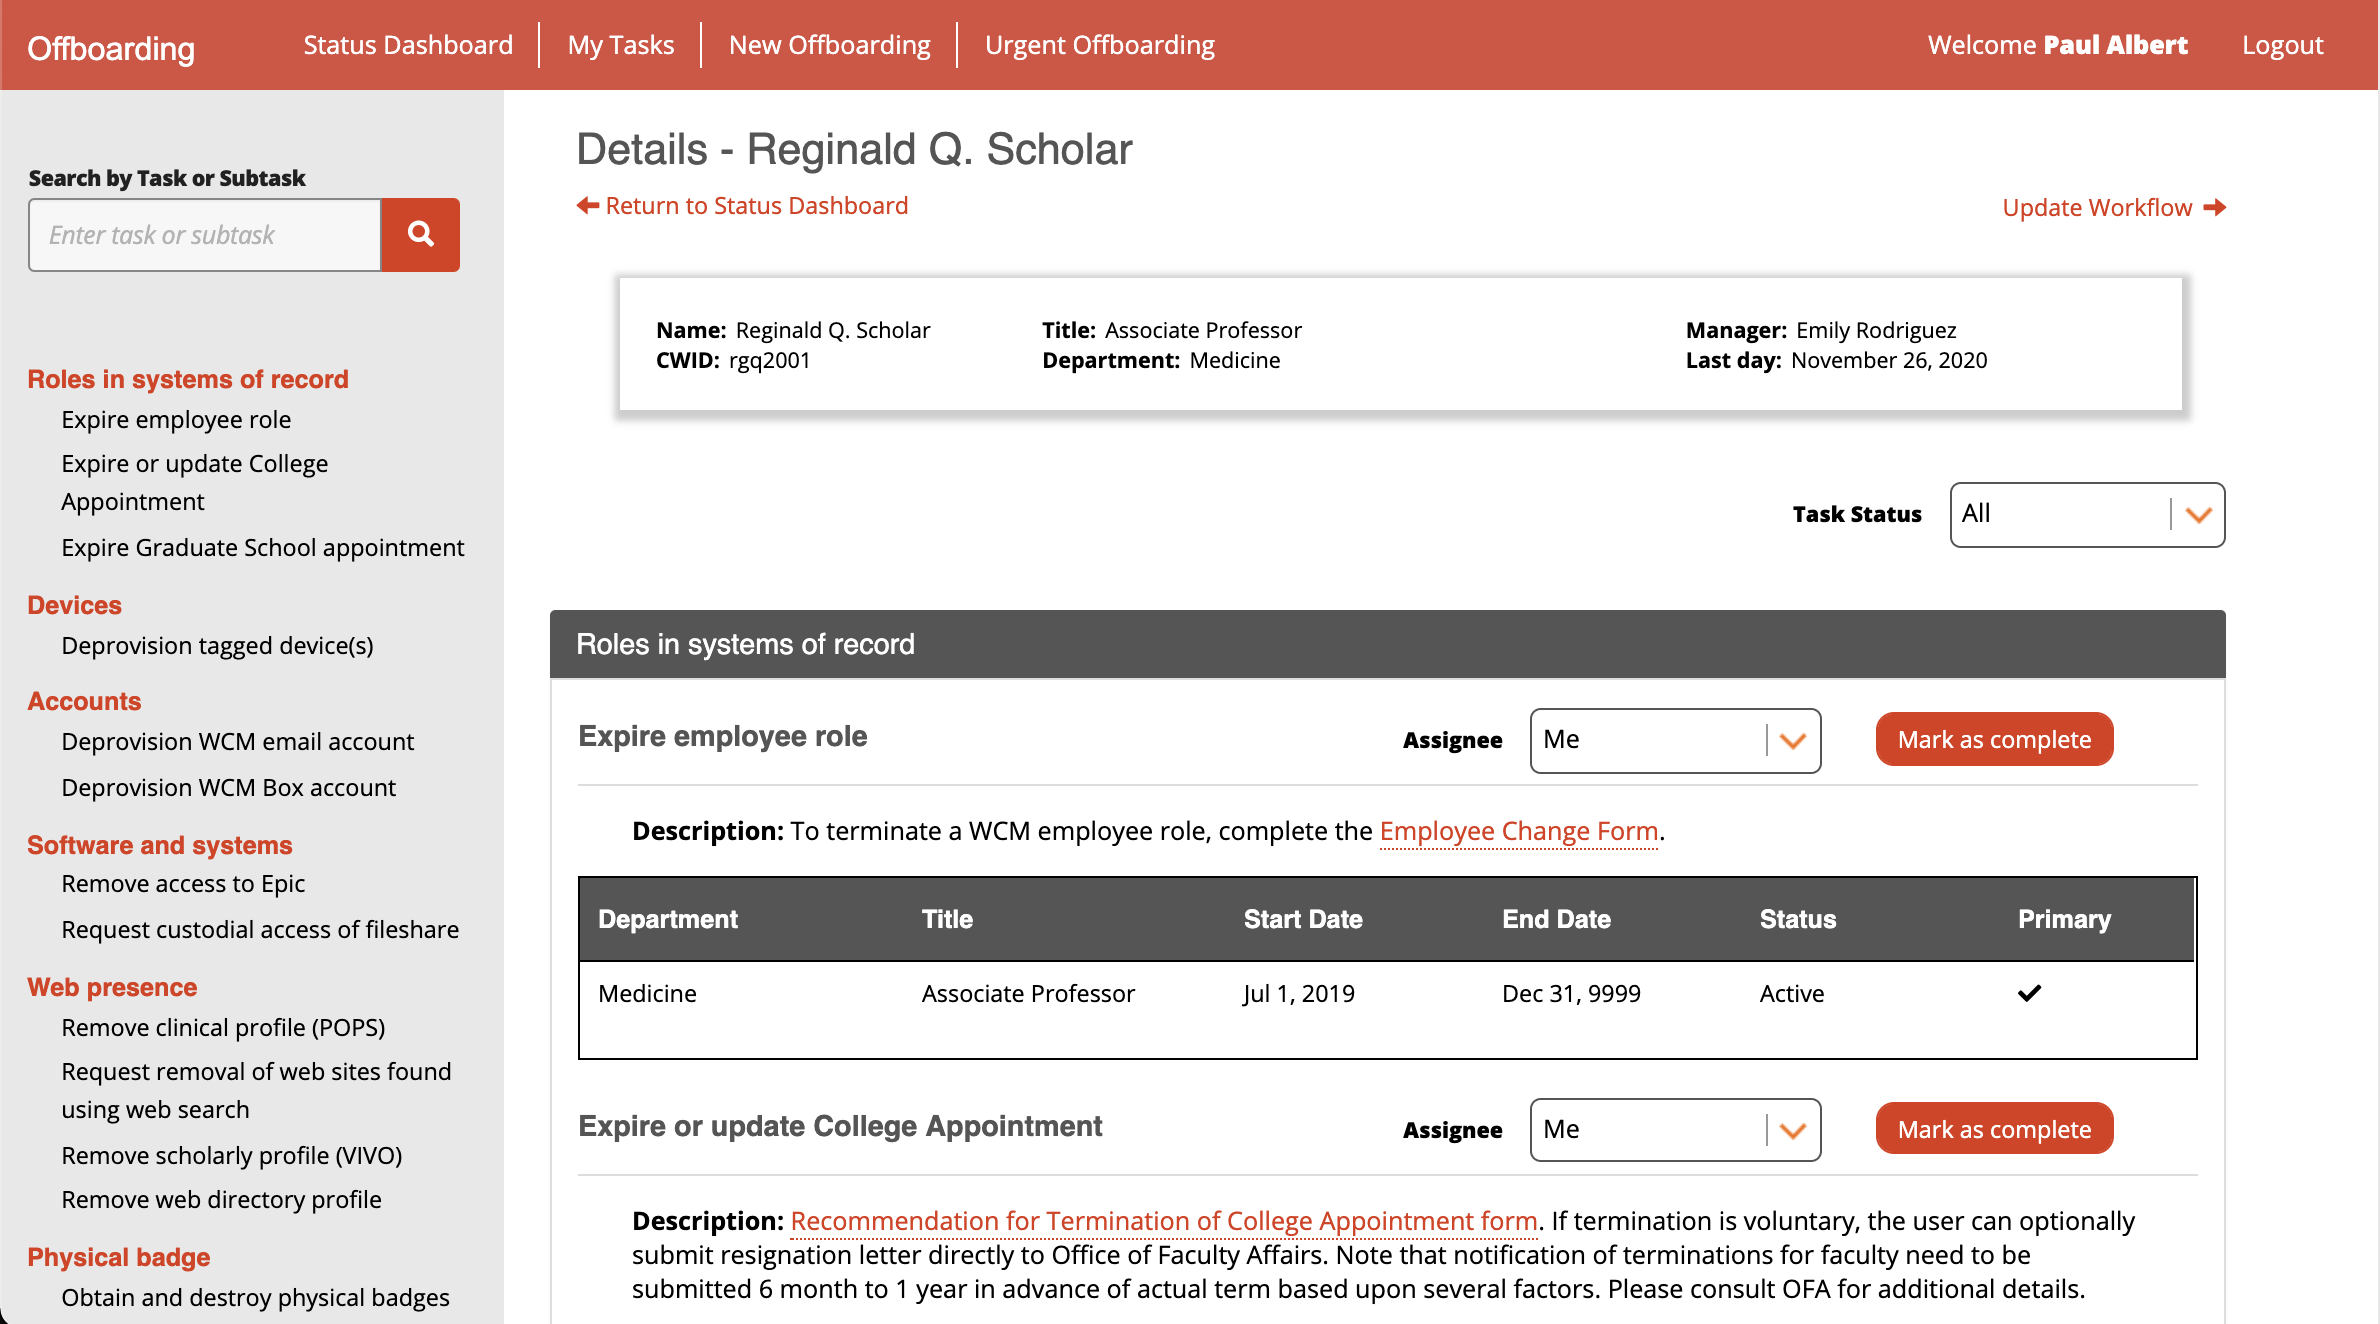The image size is (2380, 1324).
Task: Open the Status Dashboard tab
Action: 408,45
